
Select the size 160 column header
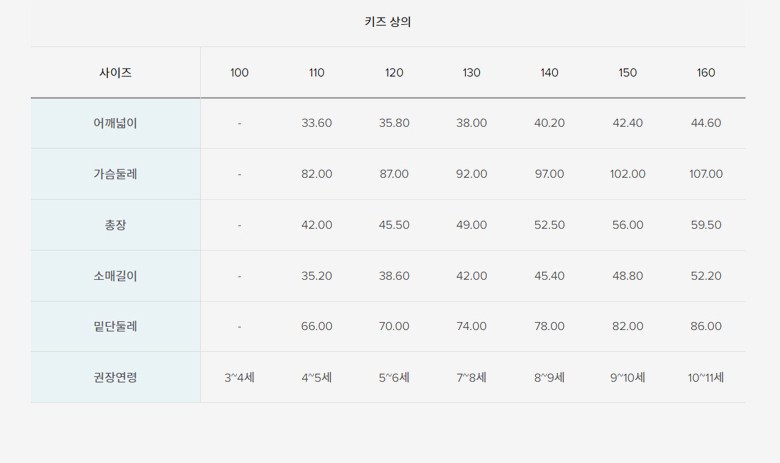706,73
